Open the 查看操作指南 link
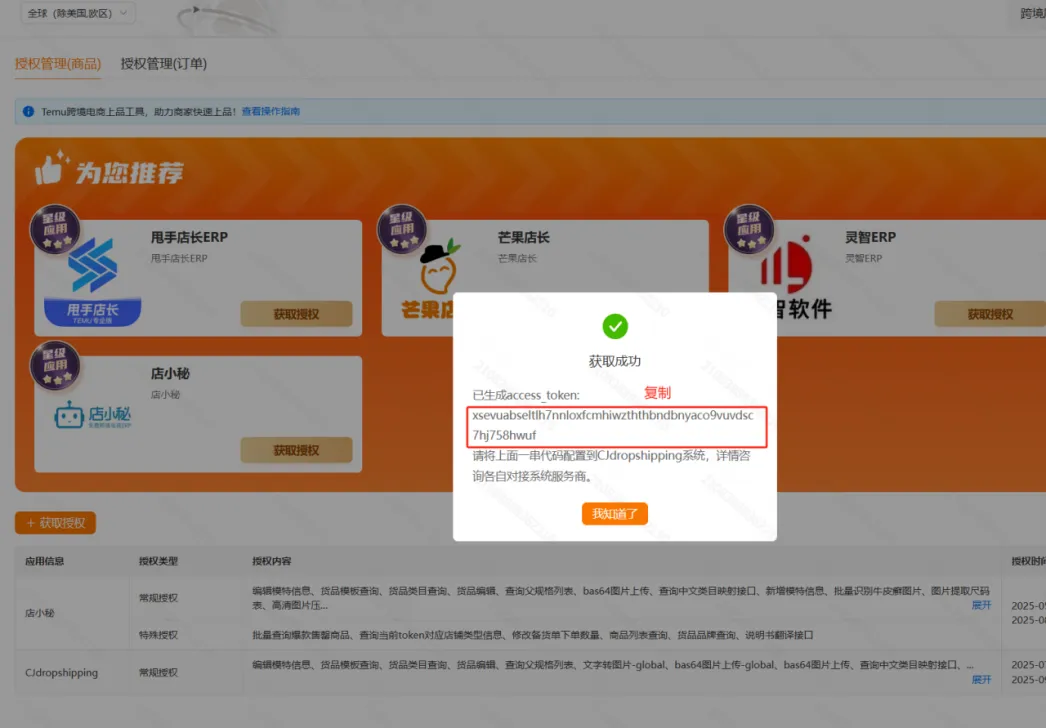 [x=270, y=111]
